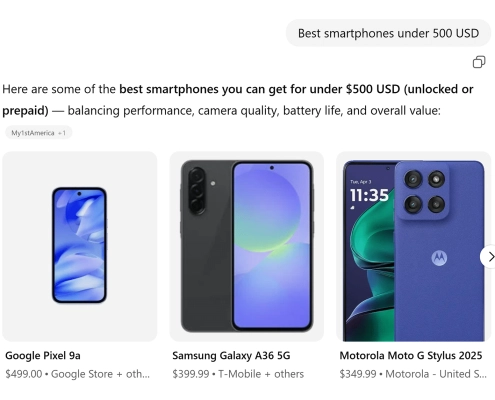
Task: Copy the user message with the copy icon
Action: pyautogui.click(x=479, y=62)
